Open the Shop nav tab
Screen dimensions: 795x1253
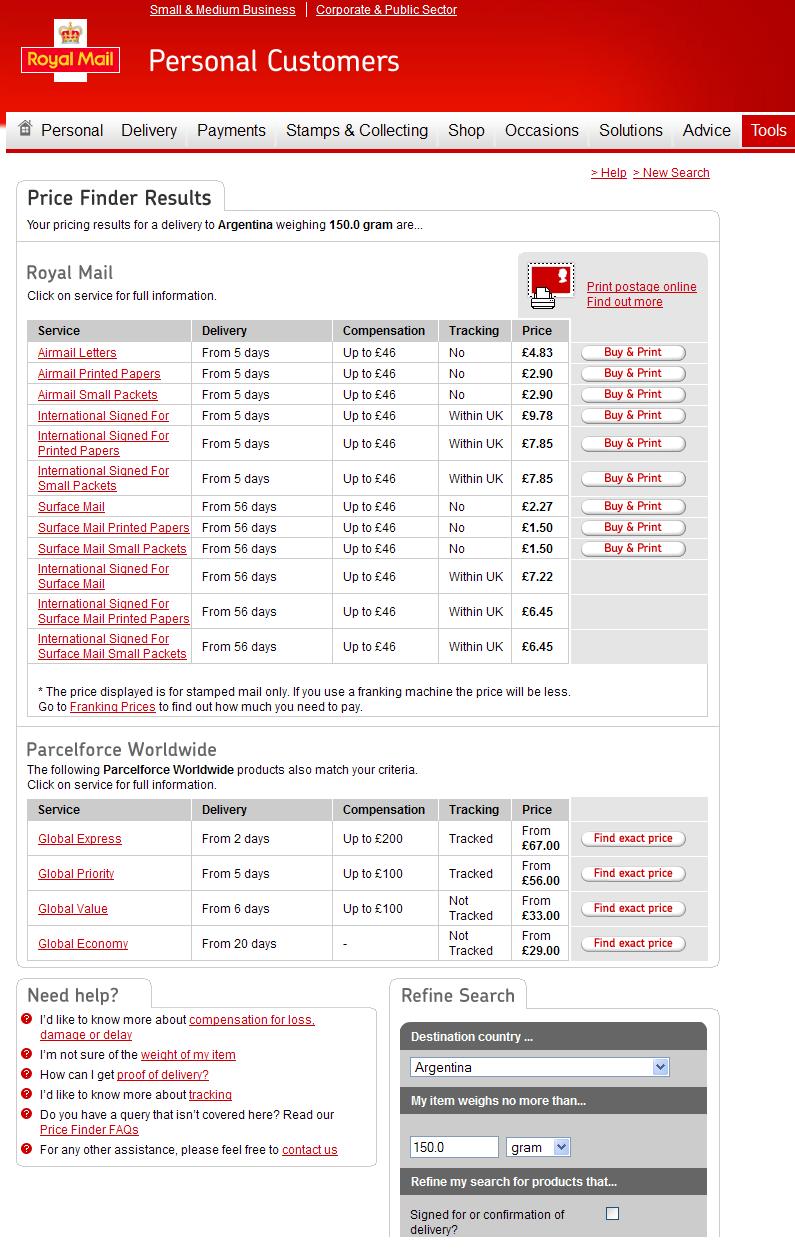coord(466,131)
